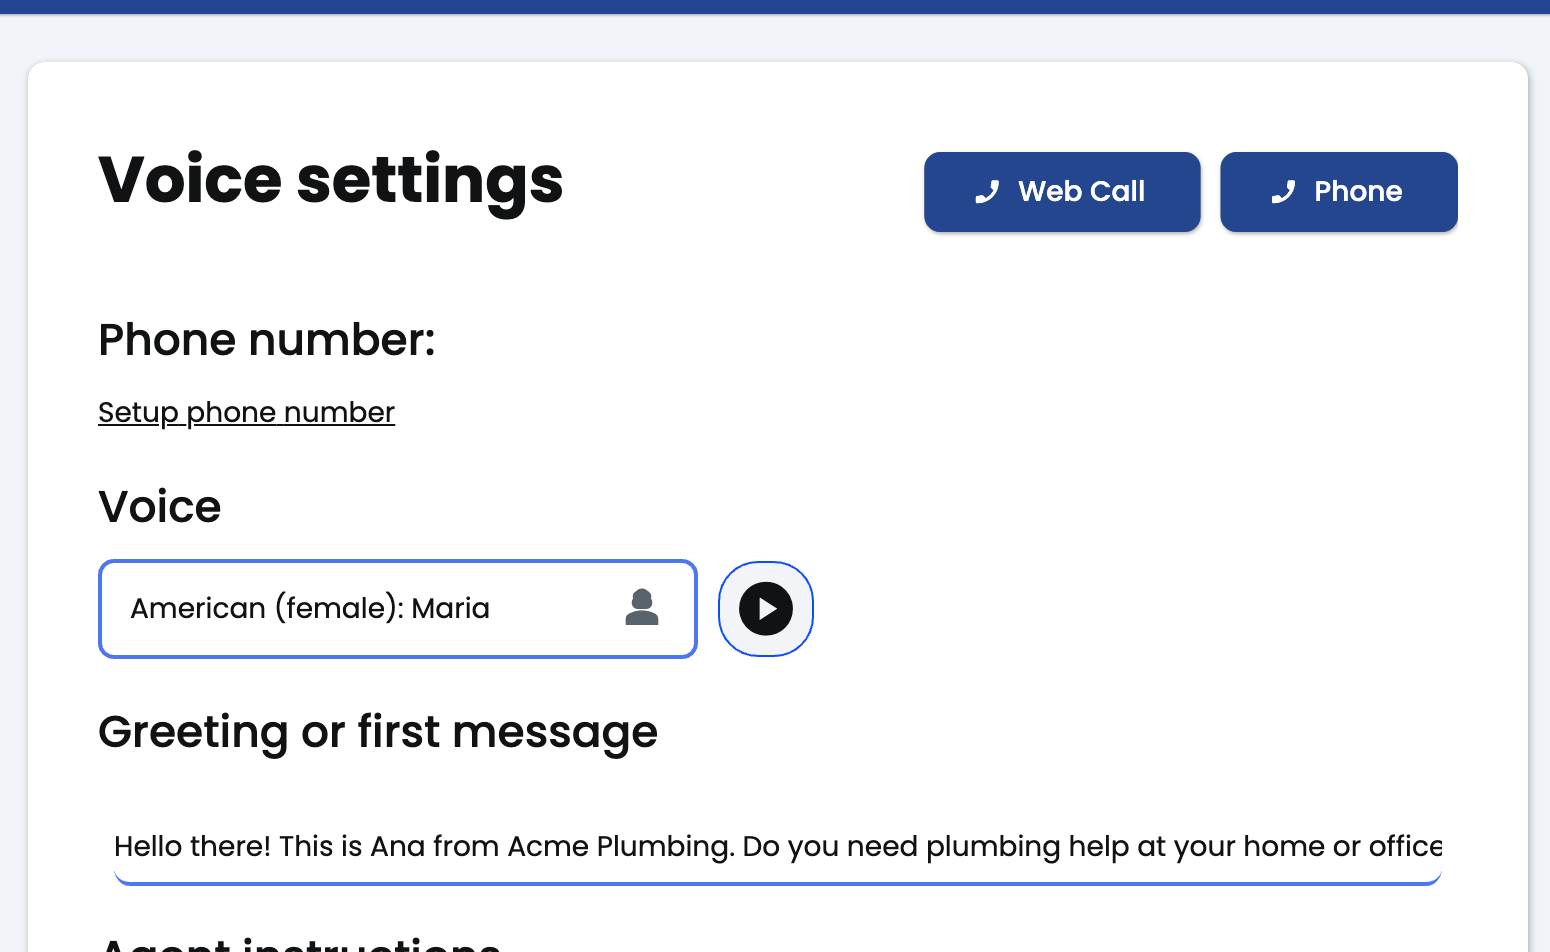Click the dark blue top header bar
This screenshot has width=1550, height=952.
[x=775, y=6]
